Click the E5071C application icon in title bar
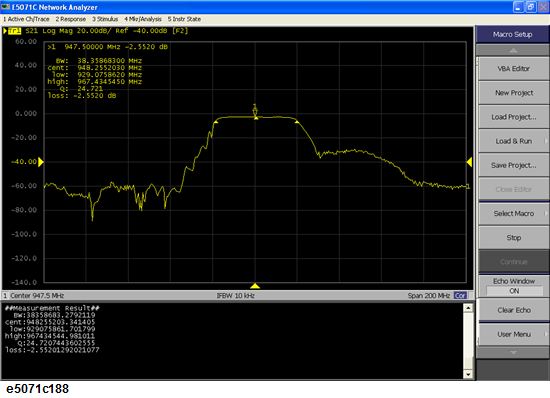 coord(6,7)
